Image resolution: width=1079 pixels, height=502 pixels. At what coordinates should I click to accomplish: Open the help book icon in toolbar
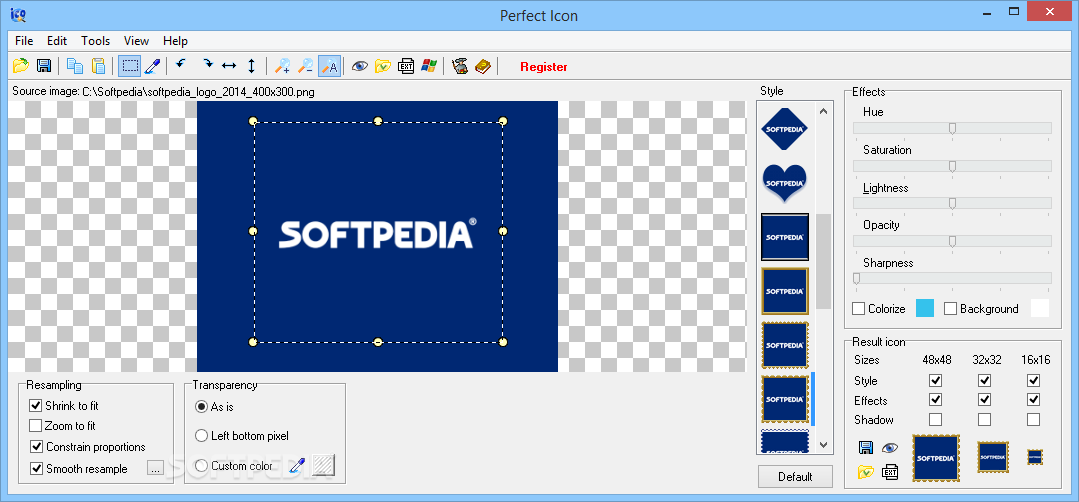pos(483,66)
